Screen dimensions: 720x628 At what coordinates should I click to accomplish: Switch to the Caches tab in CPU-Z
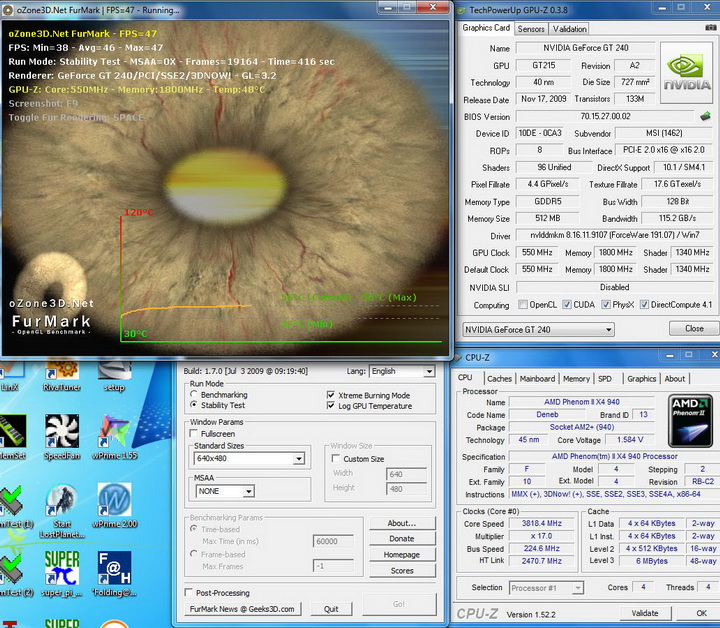pyautogui.click(x=499, y=379)
